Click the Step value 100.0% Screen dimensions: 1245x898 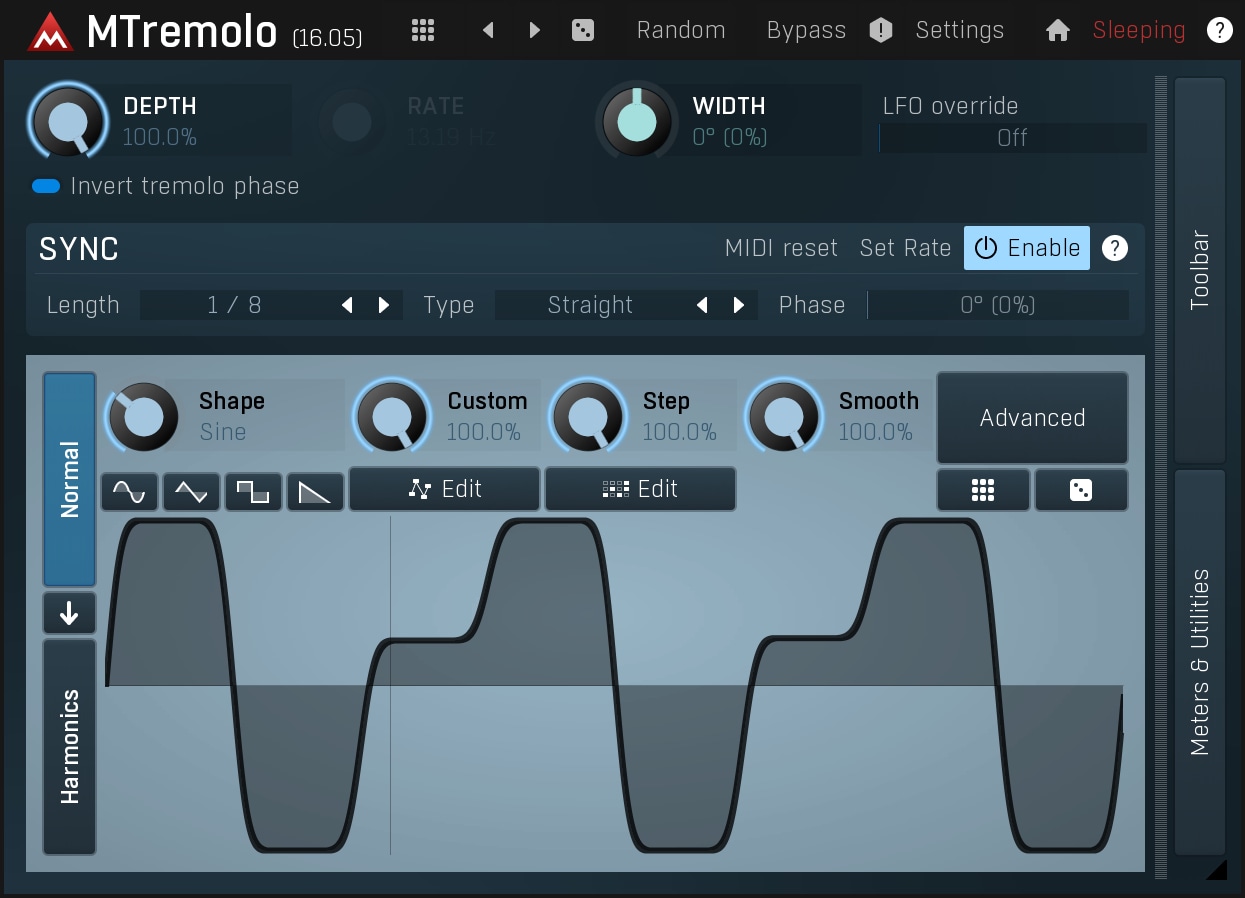[x=679, y=432]
